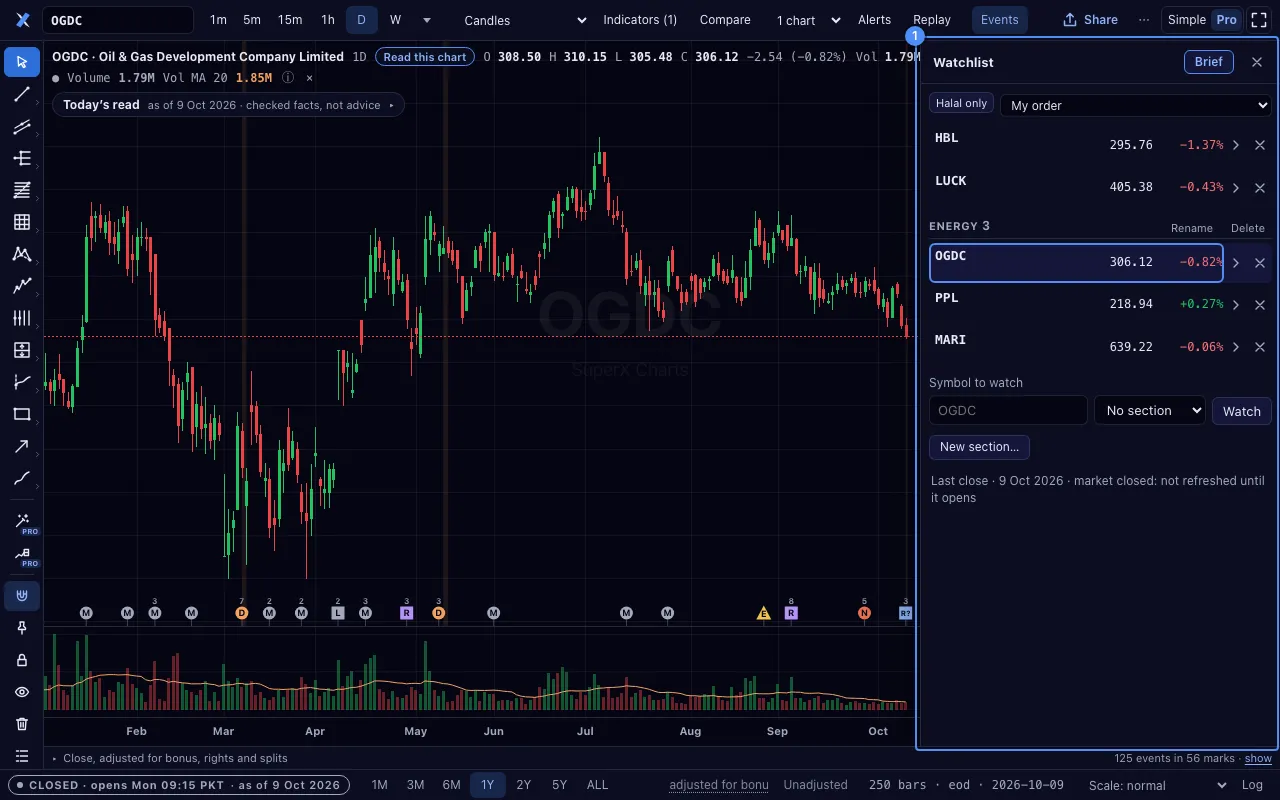
Task: Enable the magnet snap tool
Action: pos(22,596)
